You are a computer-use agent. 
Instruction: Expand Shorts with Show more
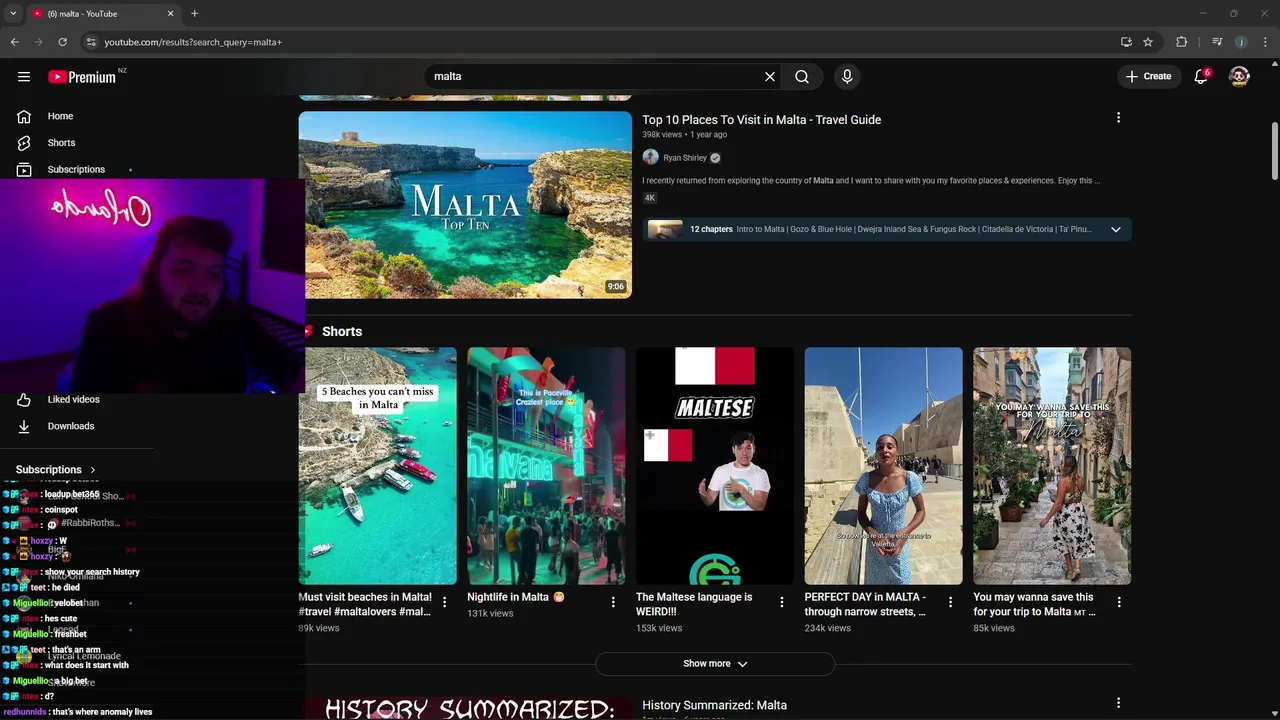(715, 664)
